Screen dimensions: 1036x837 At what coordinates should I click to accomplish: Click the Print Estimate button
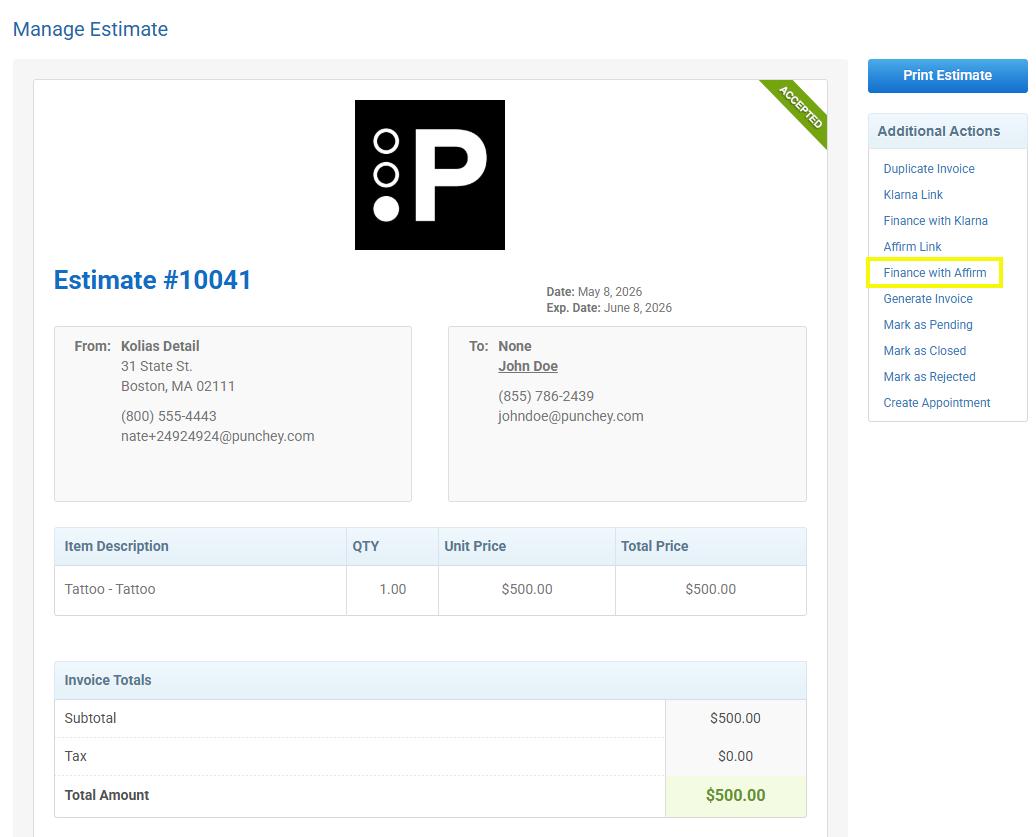pos(947,75)
